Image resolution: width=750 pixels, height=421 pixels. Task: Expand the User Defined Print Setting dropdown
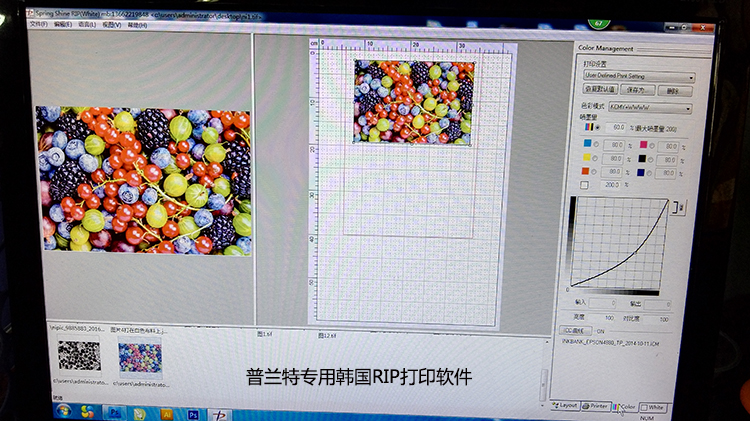[639, 76]
